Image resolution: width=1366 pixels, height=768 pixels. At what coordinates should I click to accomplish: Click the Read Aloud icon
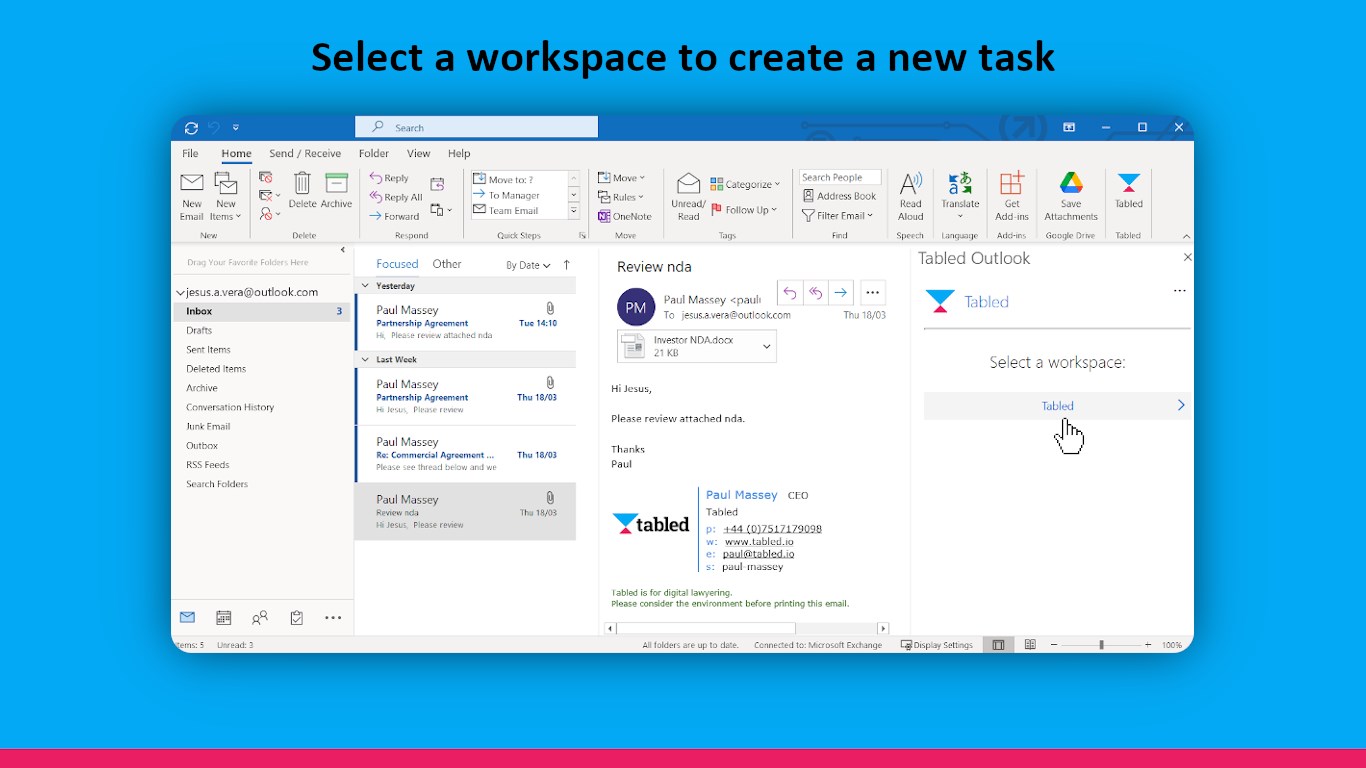click(910, 184)
